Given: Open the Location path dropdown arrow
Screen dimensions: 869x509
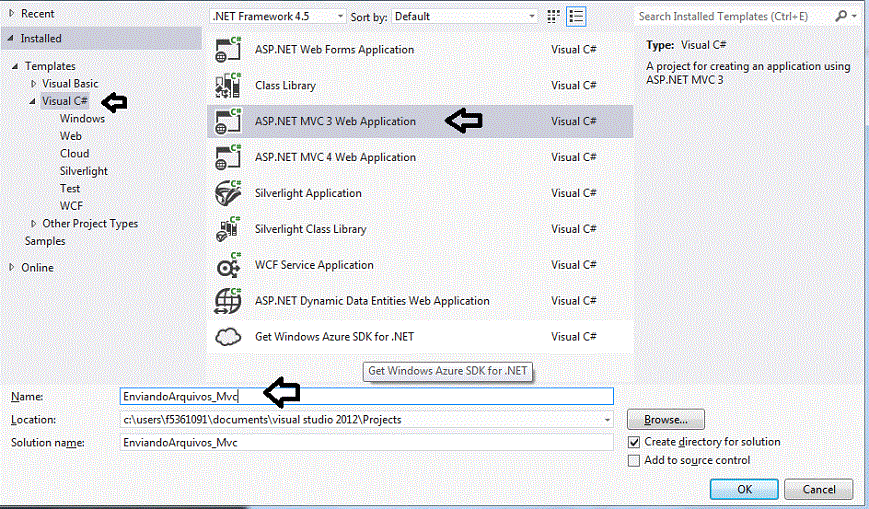Looking at the screenshot, I should pyautogui.click(x=607, y=420).
